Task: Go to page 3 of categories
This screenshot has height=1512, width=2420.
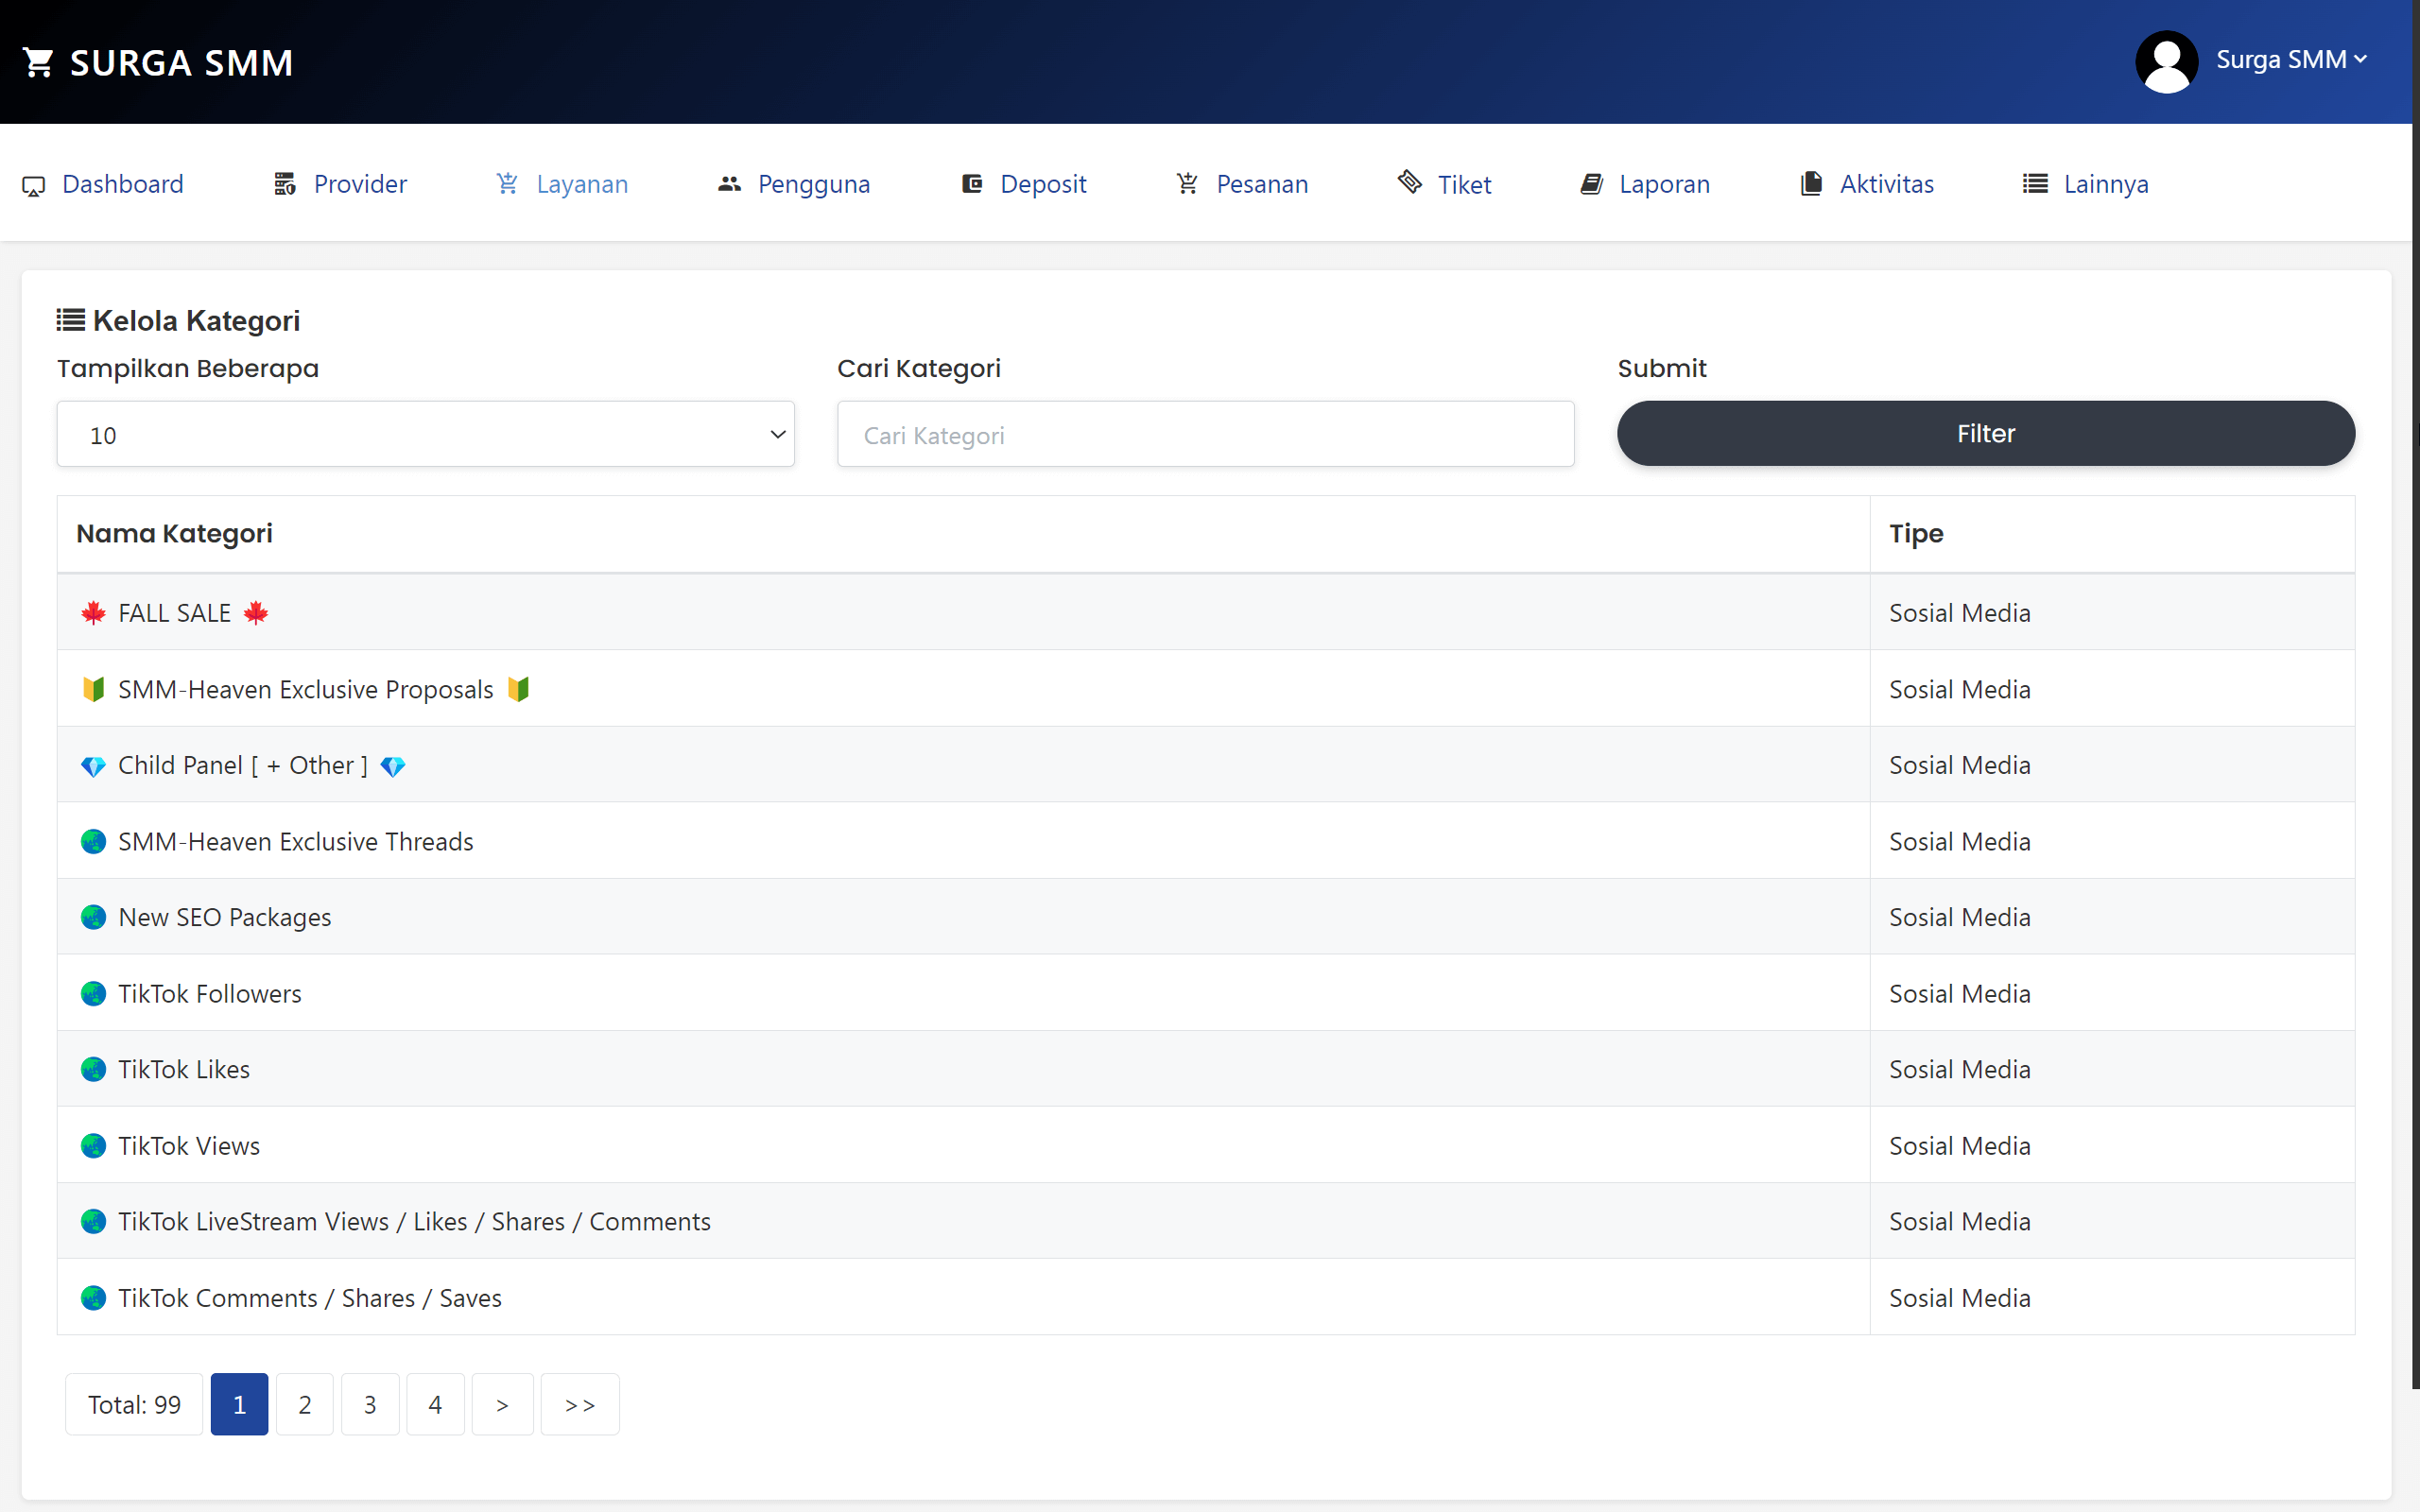Action: pyautogui.click(x=370, y=1404)
